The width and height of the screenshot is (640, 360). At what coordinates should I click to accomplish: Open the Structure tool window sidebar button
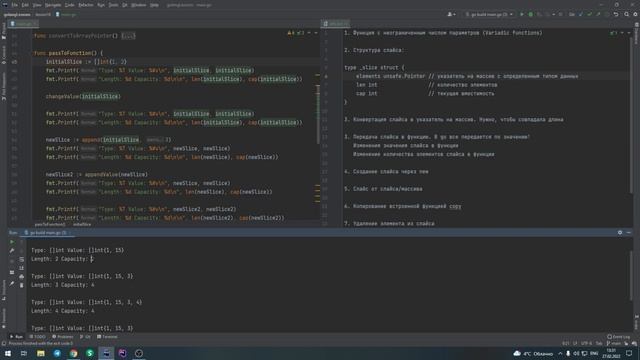[4, 290]
